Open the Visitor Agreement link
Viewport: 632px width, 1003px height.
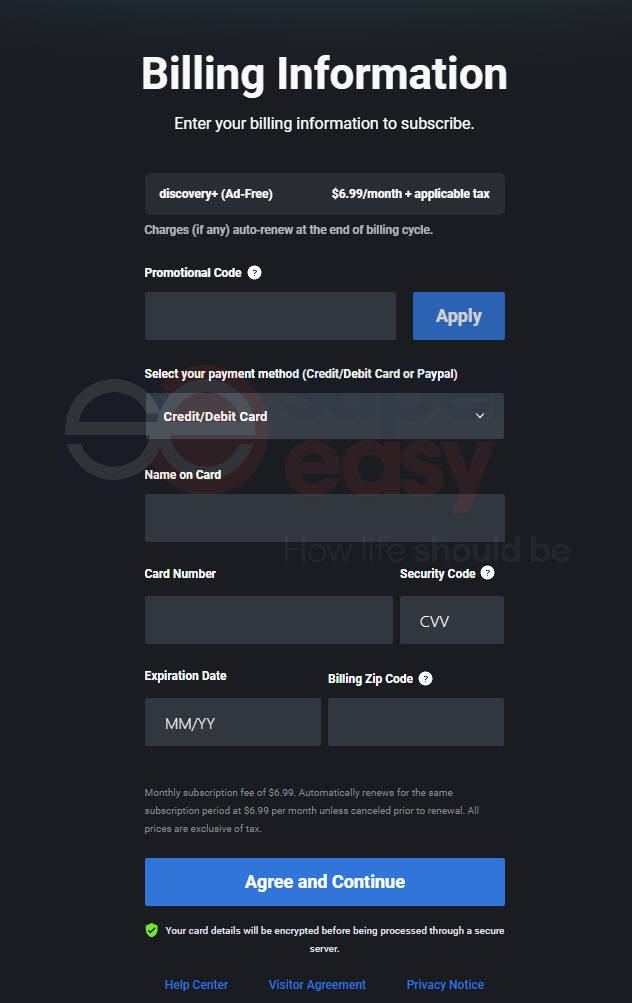coord(317,984)
